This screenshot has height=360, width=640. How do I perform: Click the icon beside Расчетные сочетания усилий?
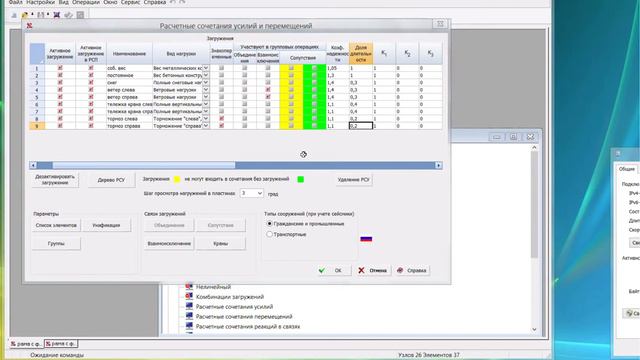point(189,306)
